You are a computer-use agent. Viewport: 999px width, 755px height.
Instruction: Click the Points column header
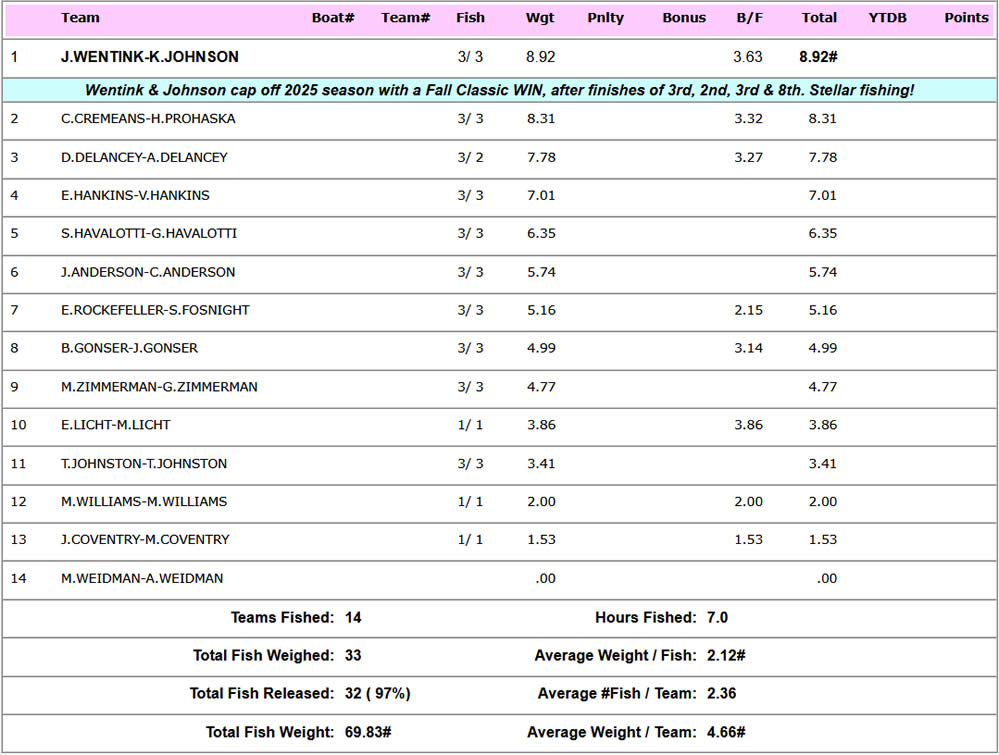966,17
